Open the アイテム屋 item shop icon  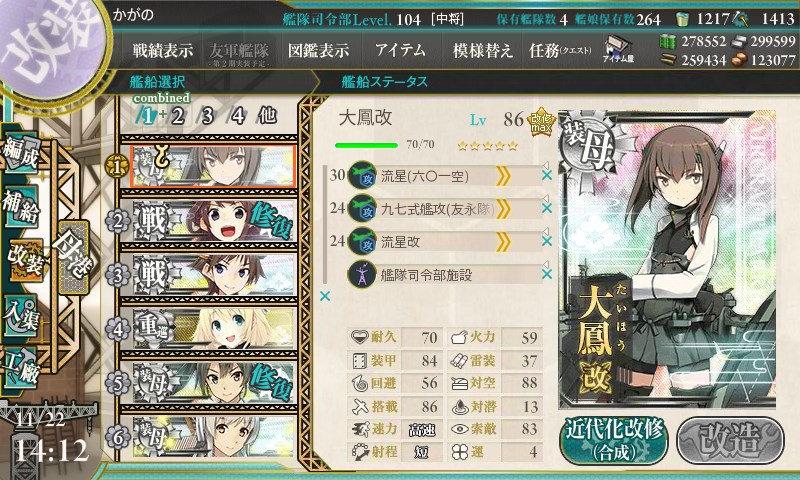[617, 49]
